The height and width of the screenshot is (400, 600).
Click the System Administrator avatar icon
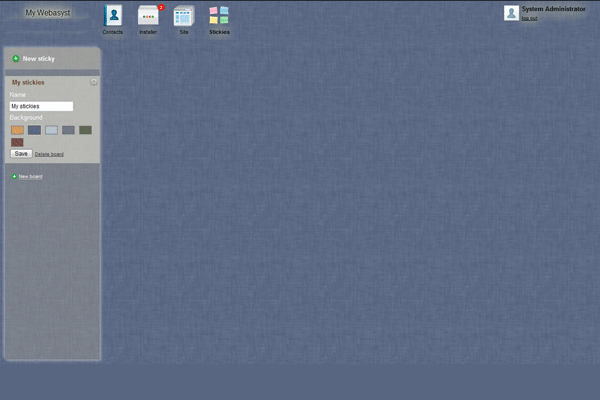click(511, 12)
